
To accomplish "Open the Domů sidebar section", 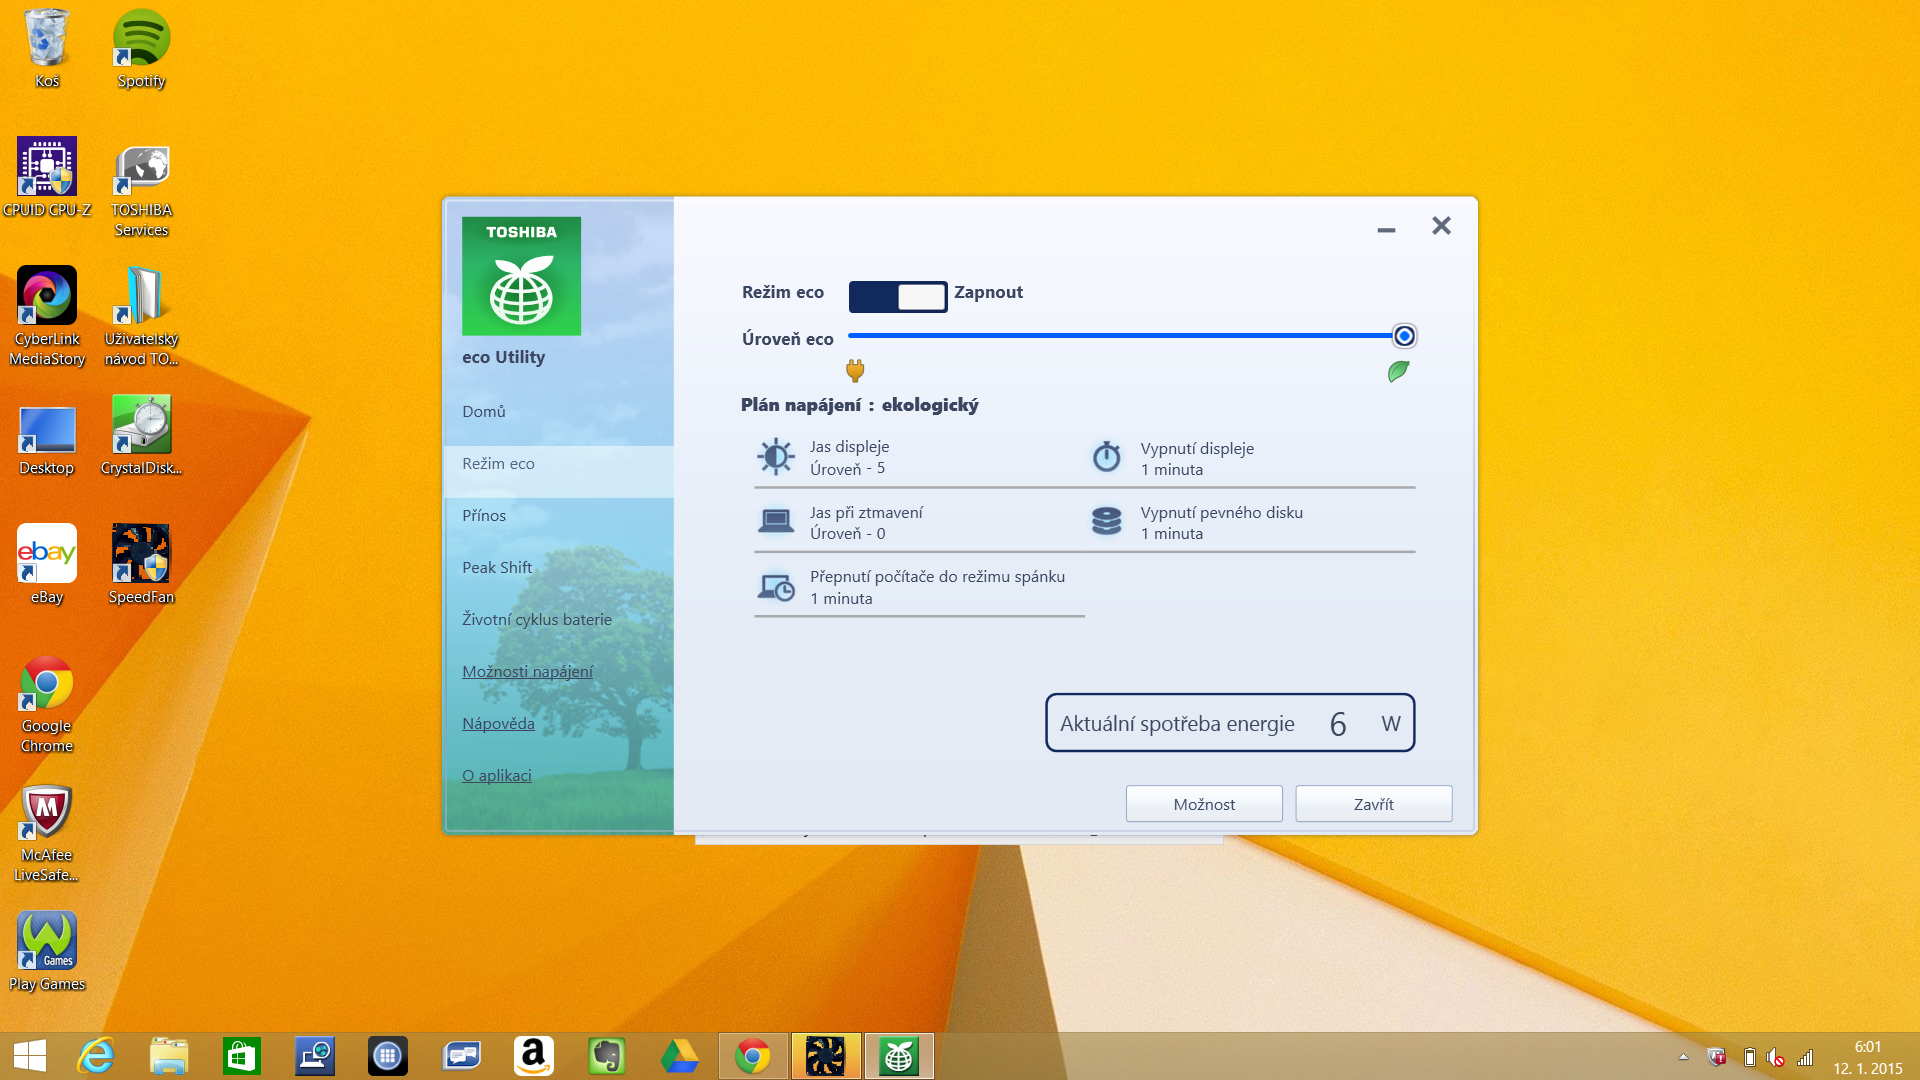I will [x=484, y=411].
